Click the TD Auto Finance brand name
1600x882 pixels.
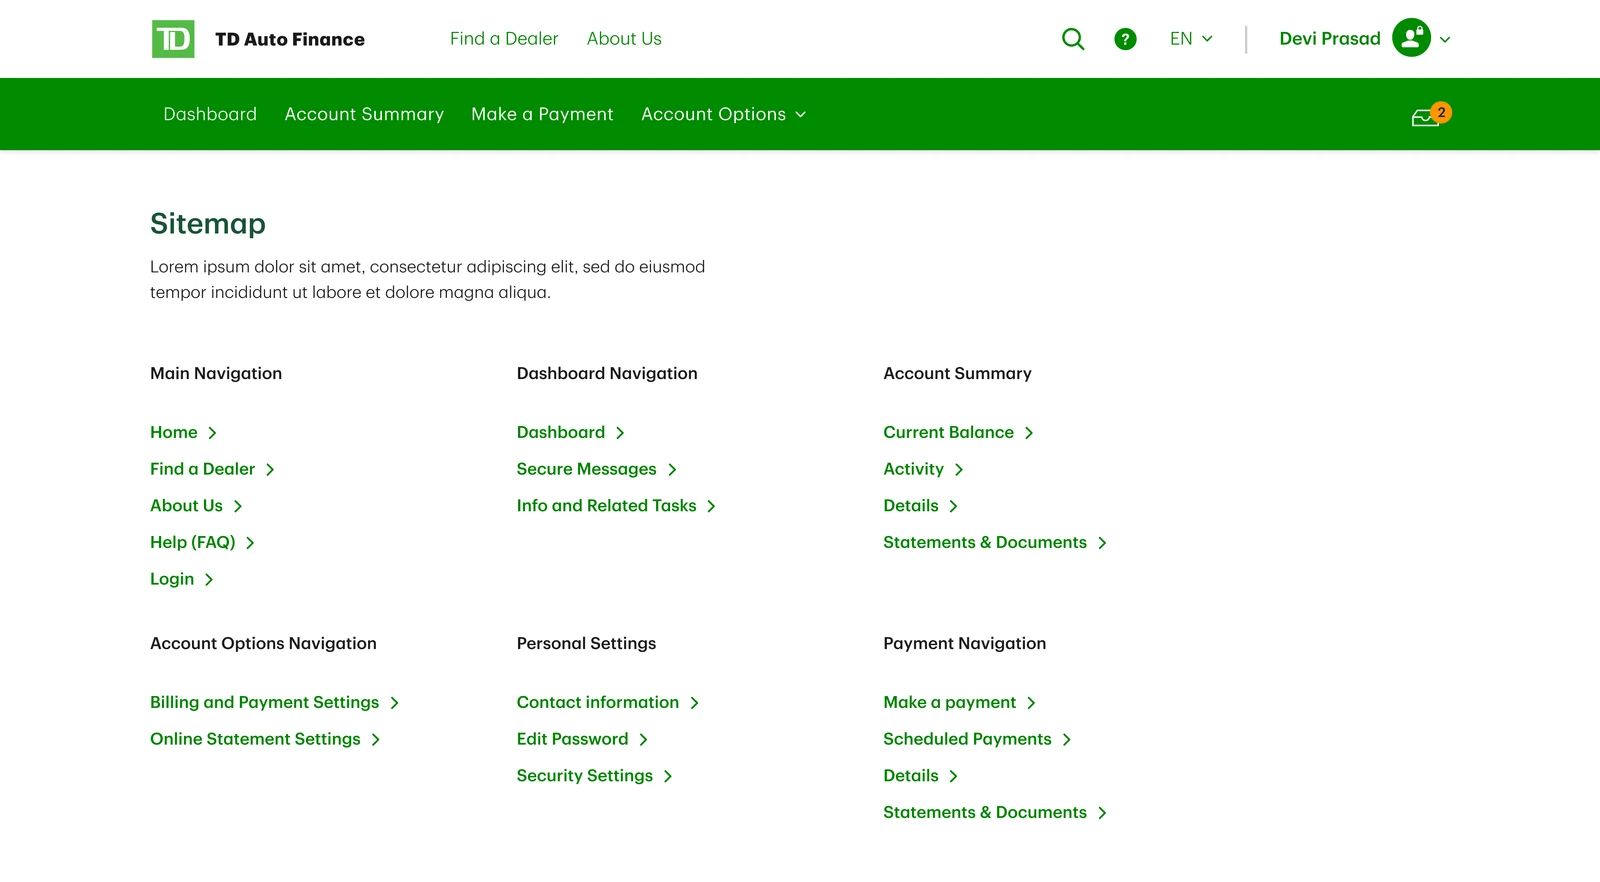(290, 39)
